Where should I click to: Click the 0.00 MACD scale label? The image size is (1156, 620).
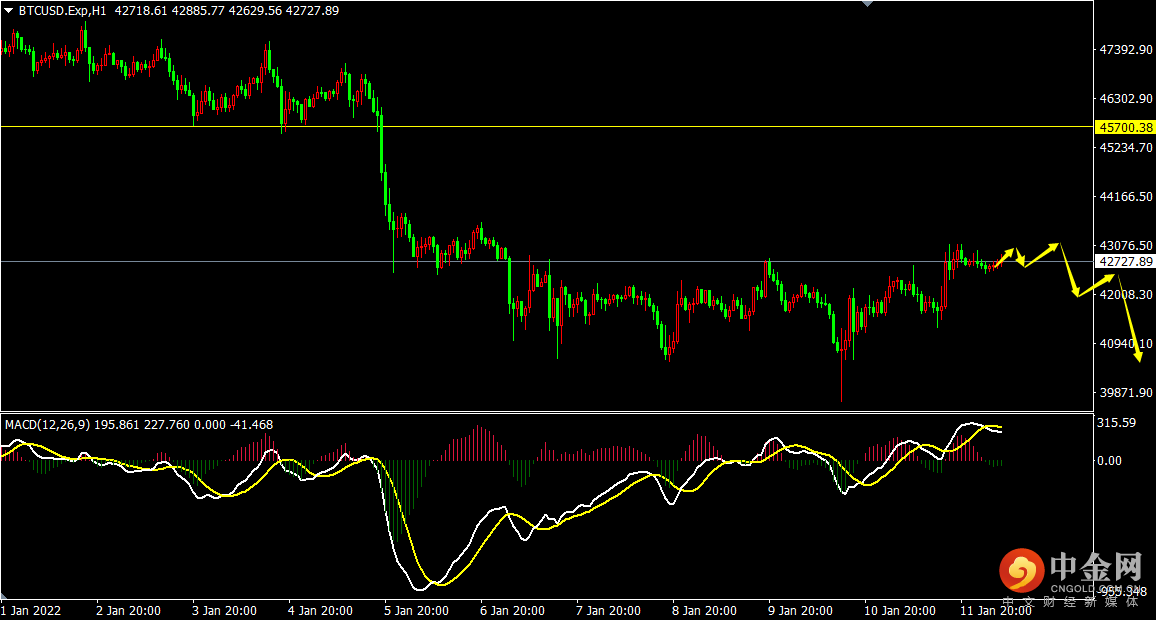tap(1110, 461)
